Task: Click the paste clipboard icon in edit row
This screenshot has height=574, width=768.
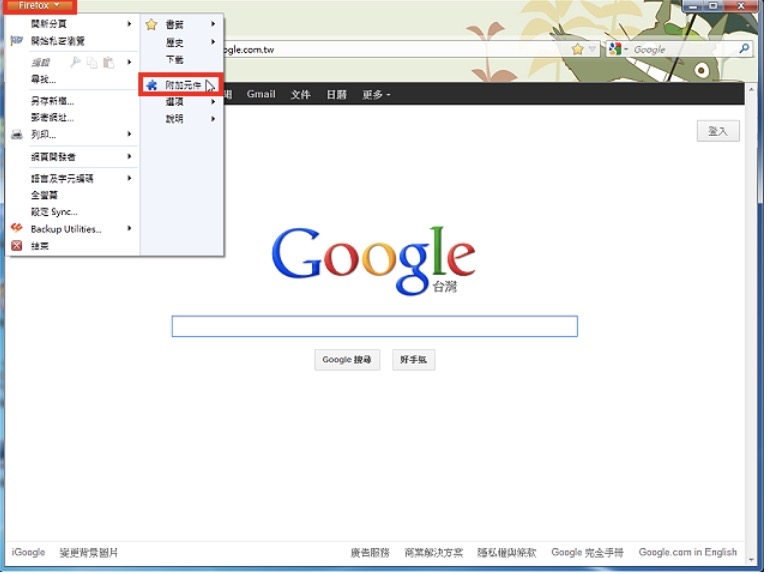Action: click(108, 62)
